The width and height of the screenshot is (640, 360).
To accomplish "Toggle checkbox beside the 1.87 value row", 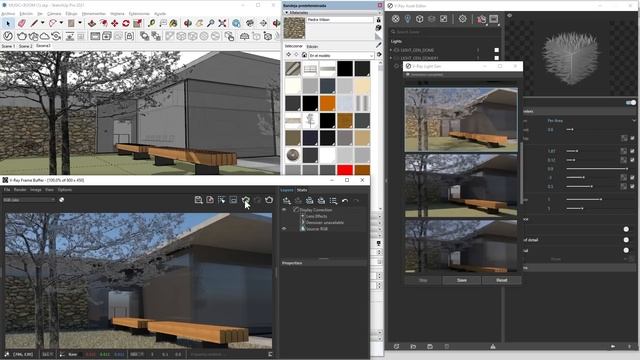I will point(632,151).
